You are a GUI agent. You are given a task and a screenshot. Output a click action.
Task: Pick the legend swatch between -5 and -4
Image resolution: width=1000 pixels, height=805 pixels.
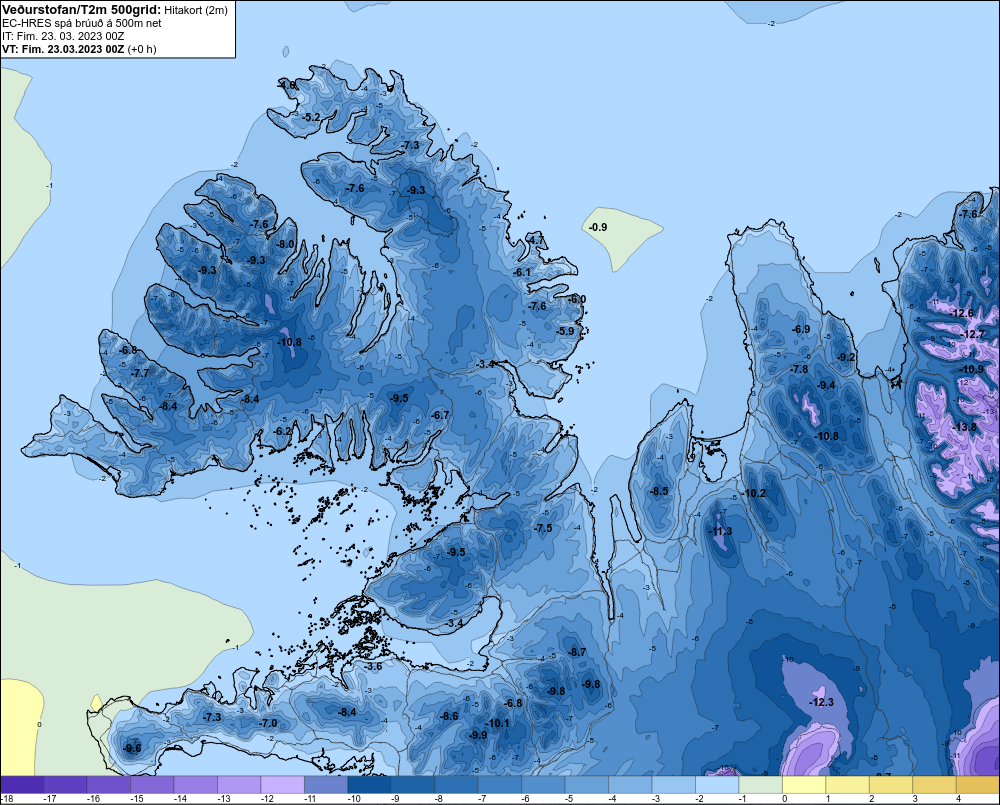pyautogui.click(x=586, y=785)
